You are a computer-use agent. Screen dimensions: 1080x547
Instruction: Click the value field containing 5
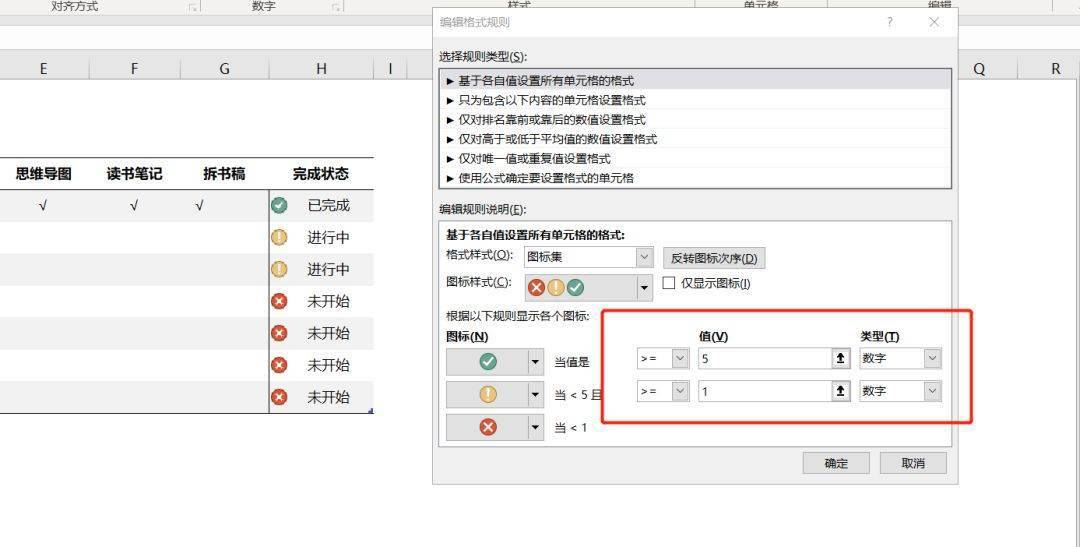click(765, 358)
